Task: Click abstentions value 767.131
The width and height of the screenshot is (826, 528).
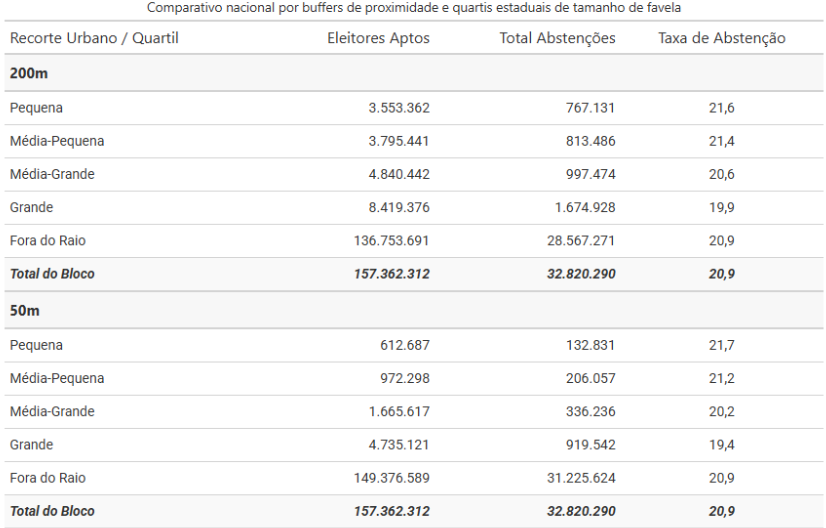Action: click(591, 108)
